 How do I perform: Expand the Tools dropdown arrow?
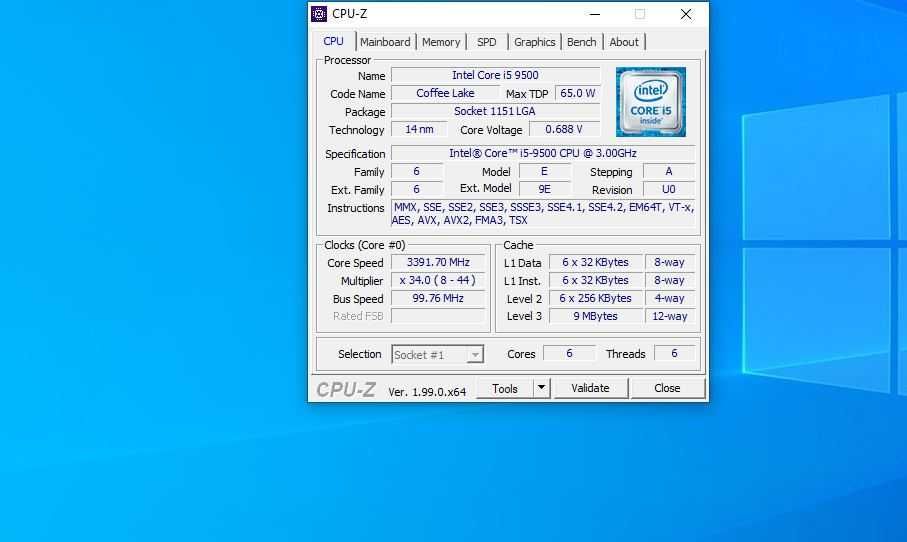[x=541, y=388]
